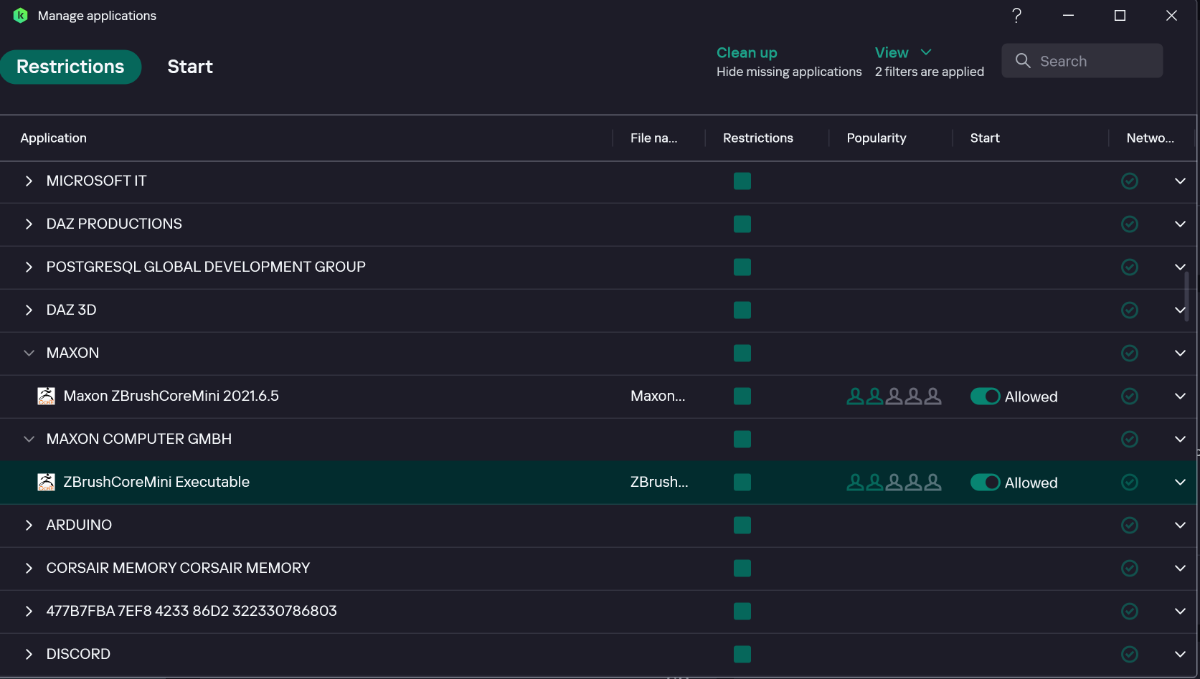Toggle the Allowed switch for Maxon ZBrushCoreMini 2021.6.5
This screenshot has height=679, width=1200.
click(985, 396)
